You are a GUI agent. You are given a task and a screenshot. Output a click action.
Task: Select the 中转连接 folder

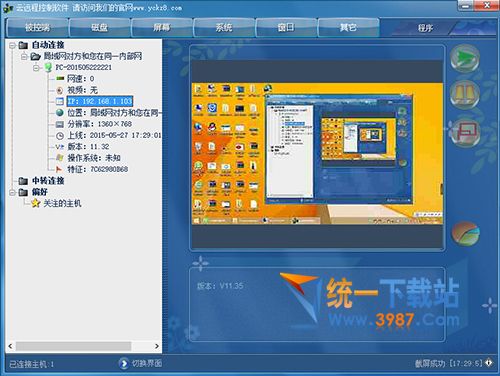click(x=48, y=181)
